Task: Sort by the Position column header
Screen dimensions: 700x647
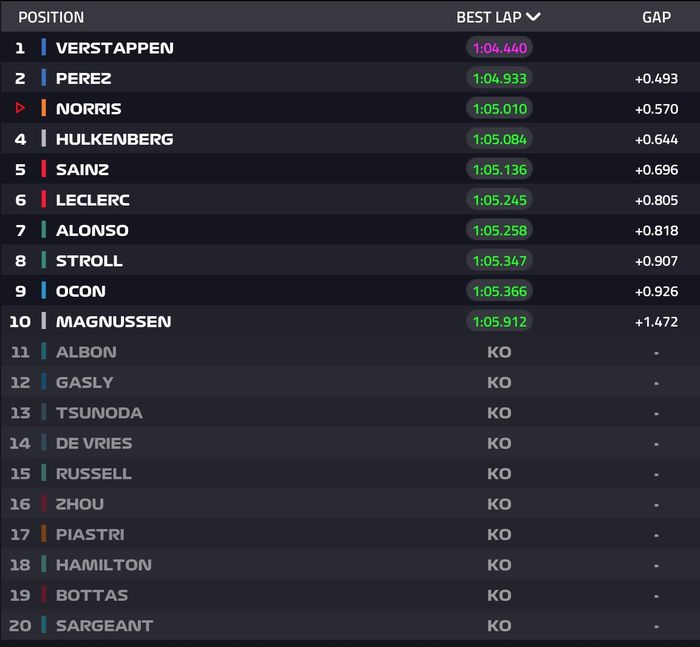Action: (x=51, y=17)
